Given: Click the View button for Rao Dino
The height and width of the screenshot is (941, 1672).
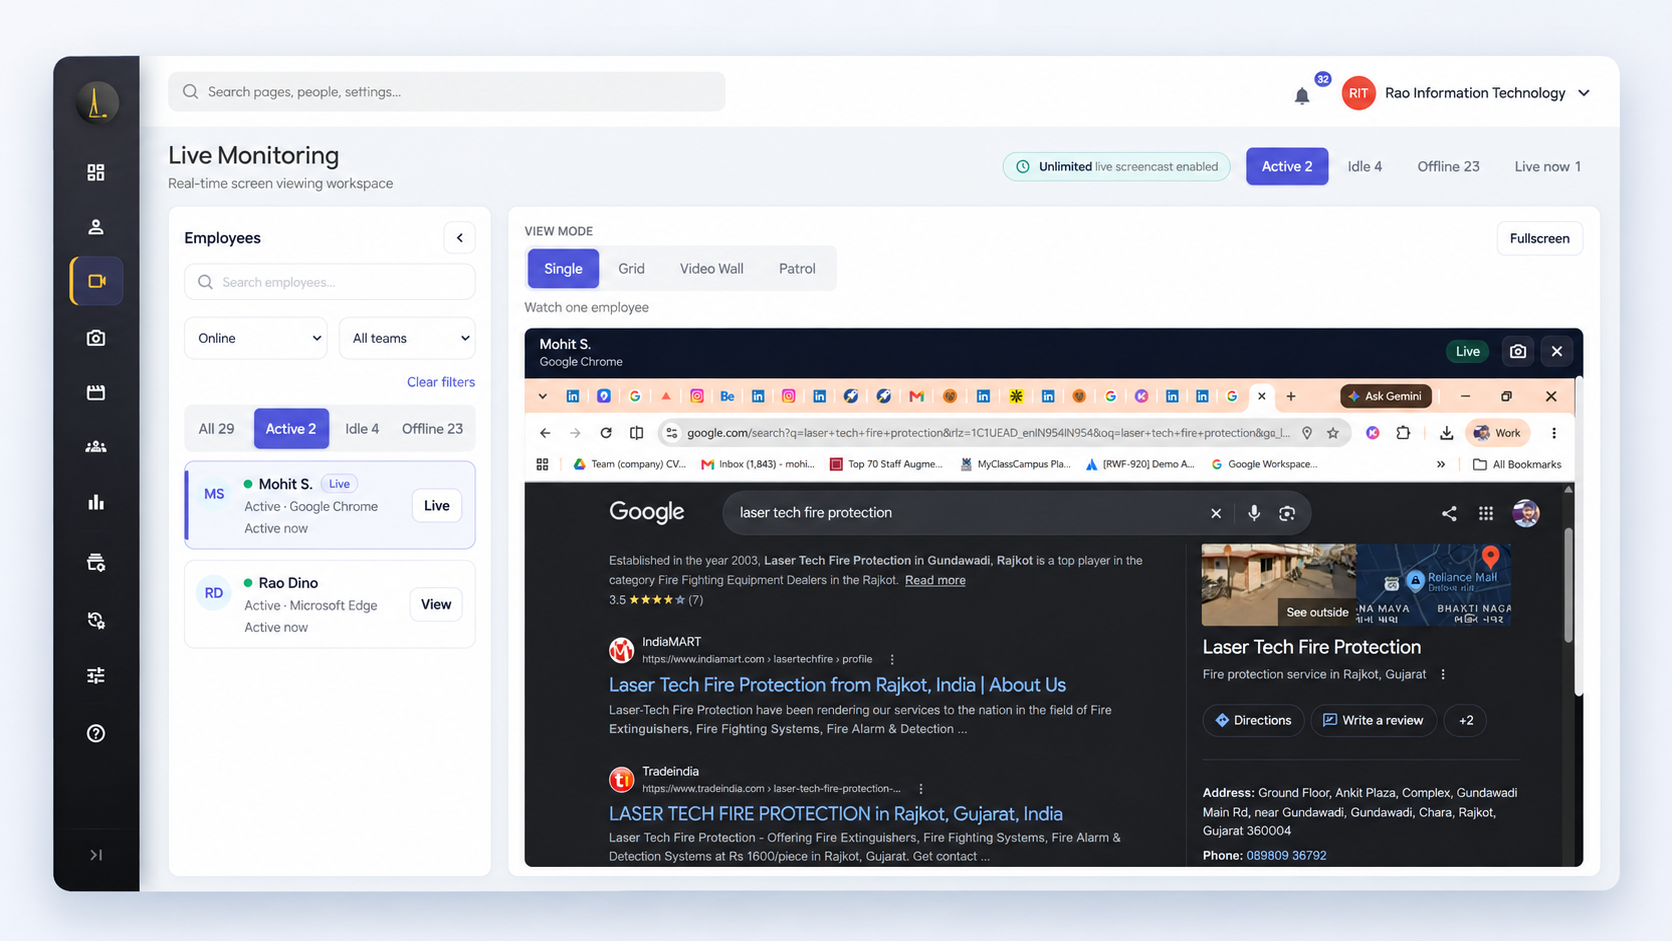Looking at the screenshot, I should [x=436, y=604].
